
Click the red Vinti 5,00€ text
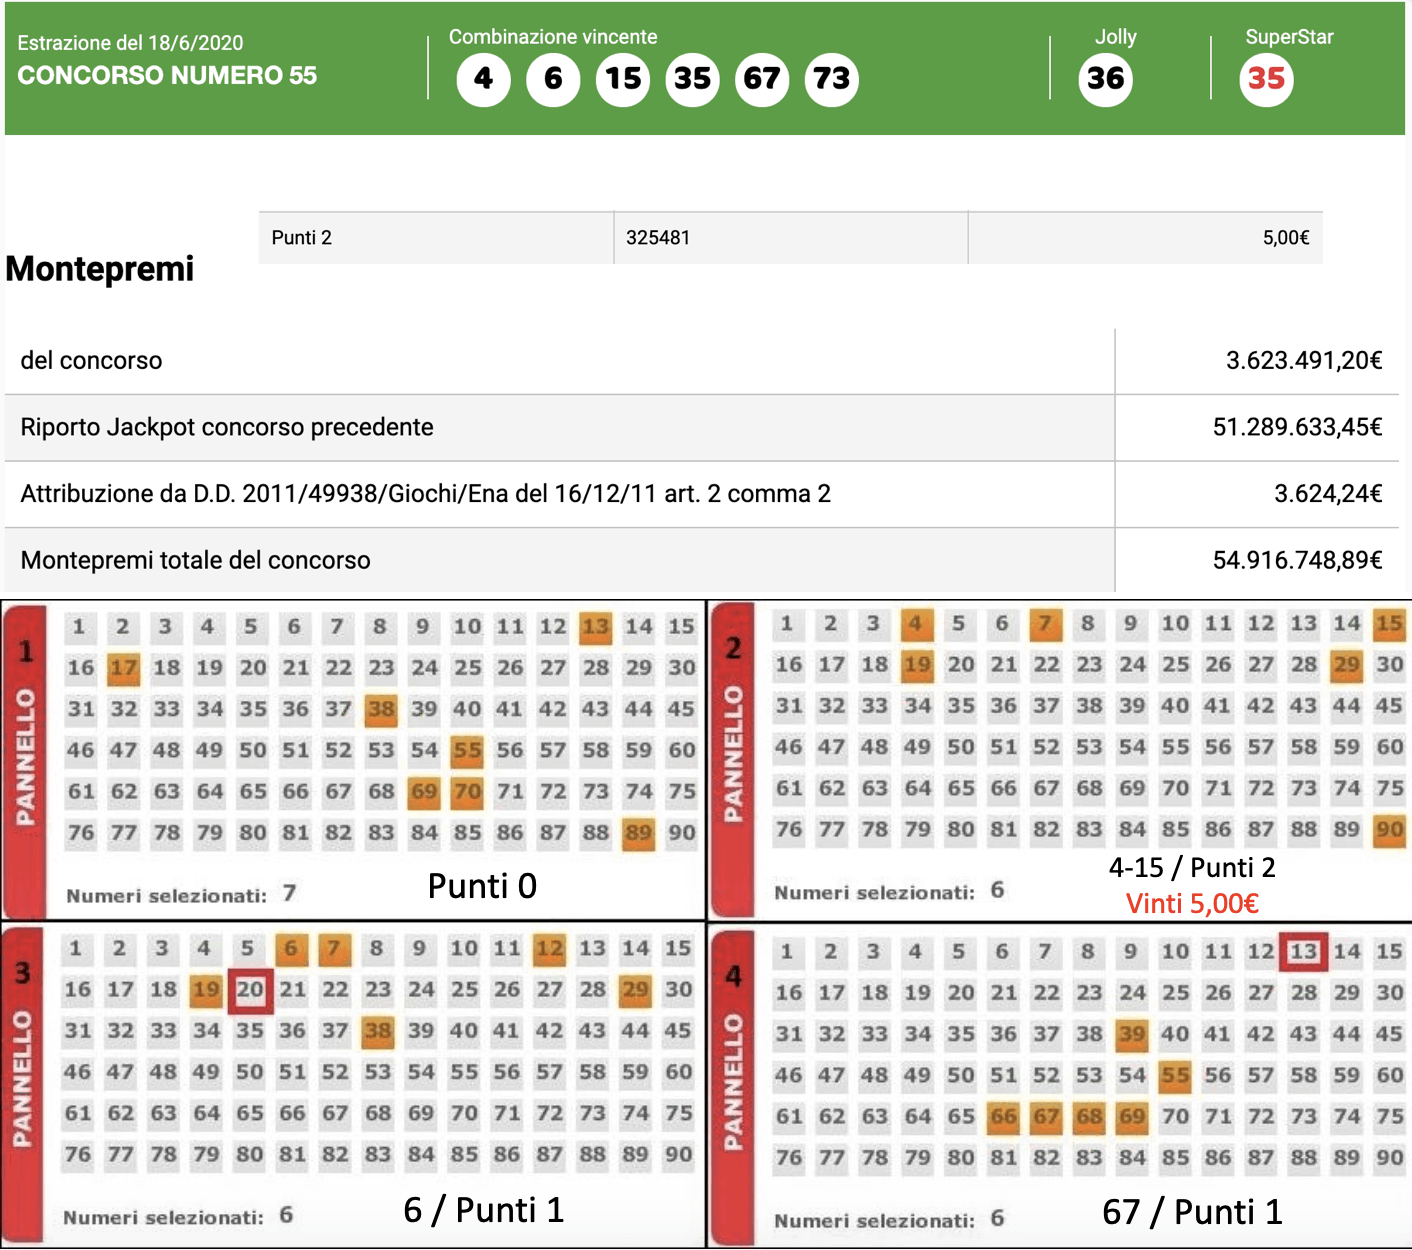pyautogui.click(x=1191, y=904)
